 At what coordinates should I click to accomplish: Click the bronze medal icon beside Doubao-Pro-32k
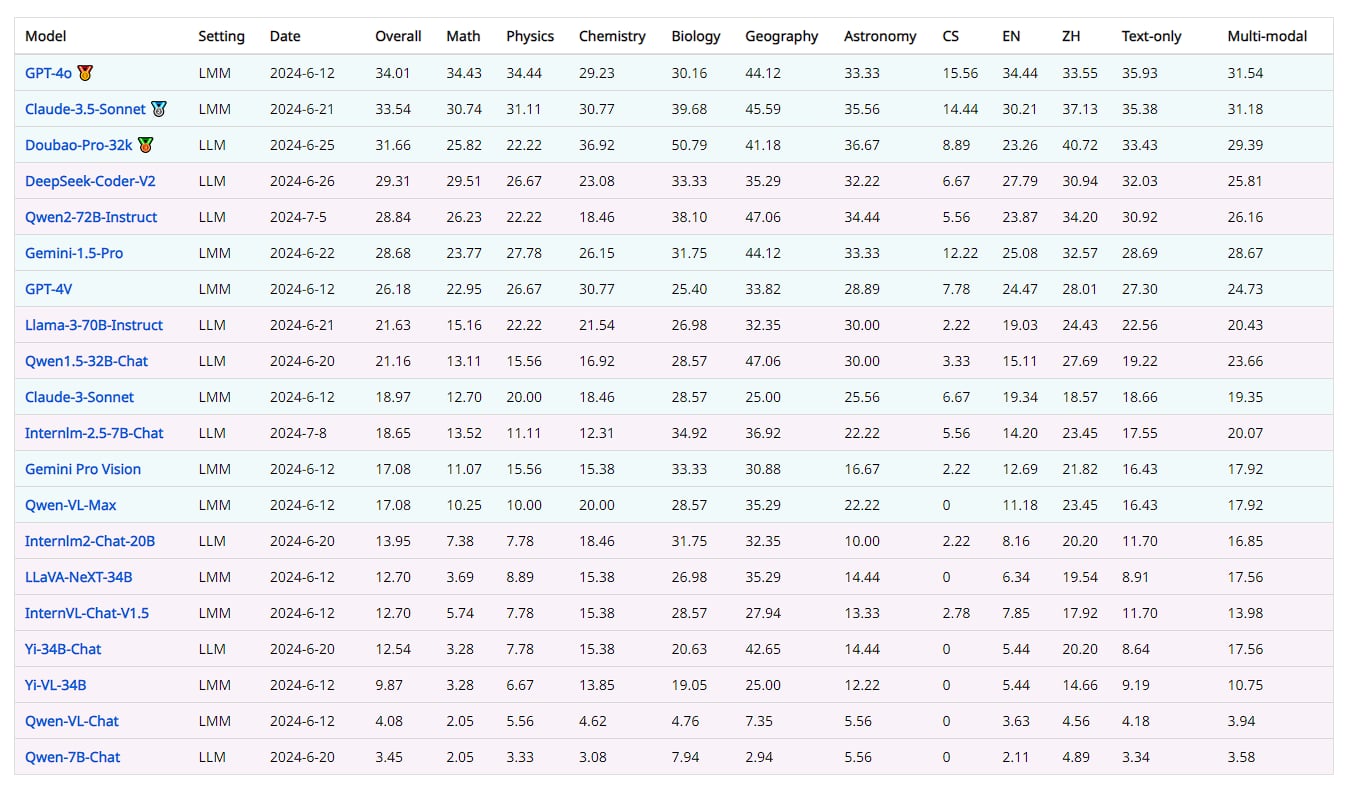click(146, 145)
